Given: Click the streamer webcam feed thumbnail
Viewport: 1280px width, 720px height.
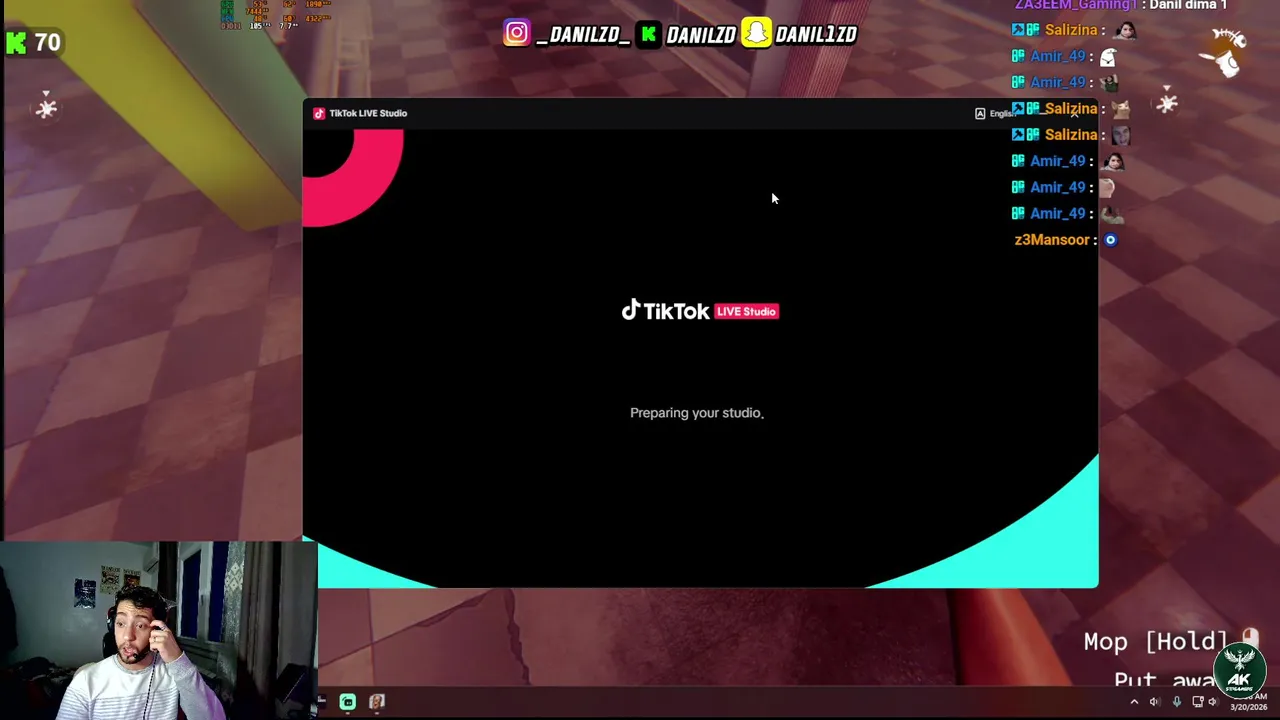Looking at the screenshot, I should (x=158, y=630).
